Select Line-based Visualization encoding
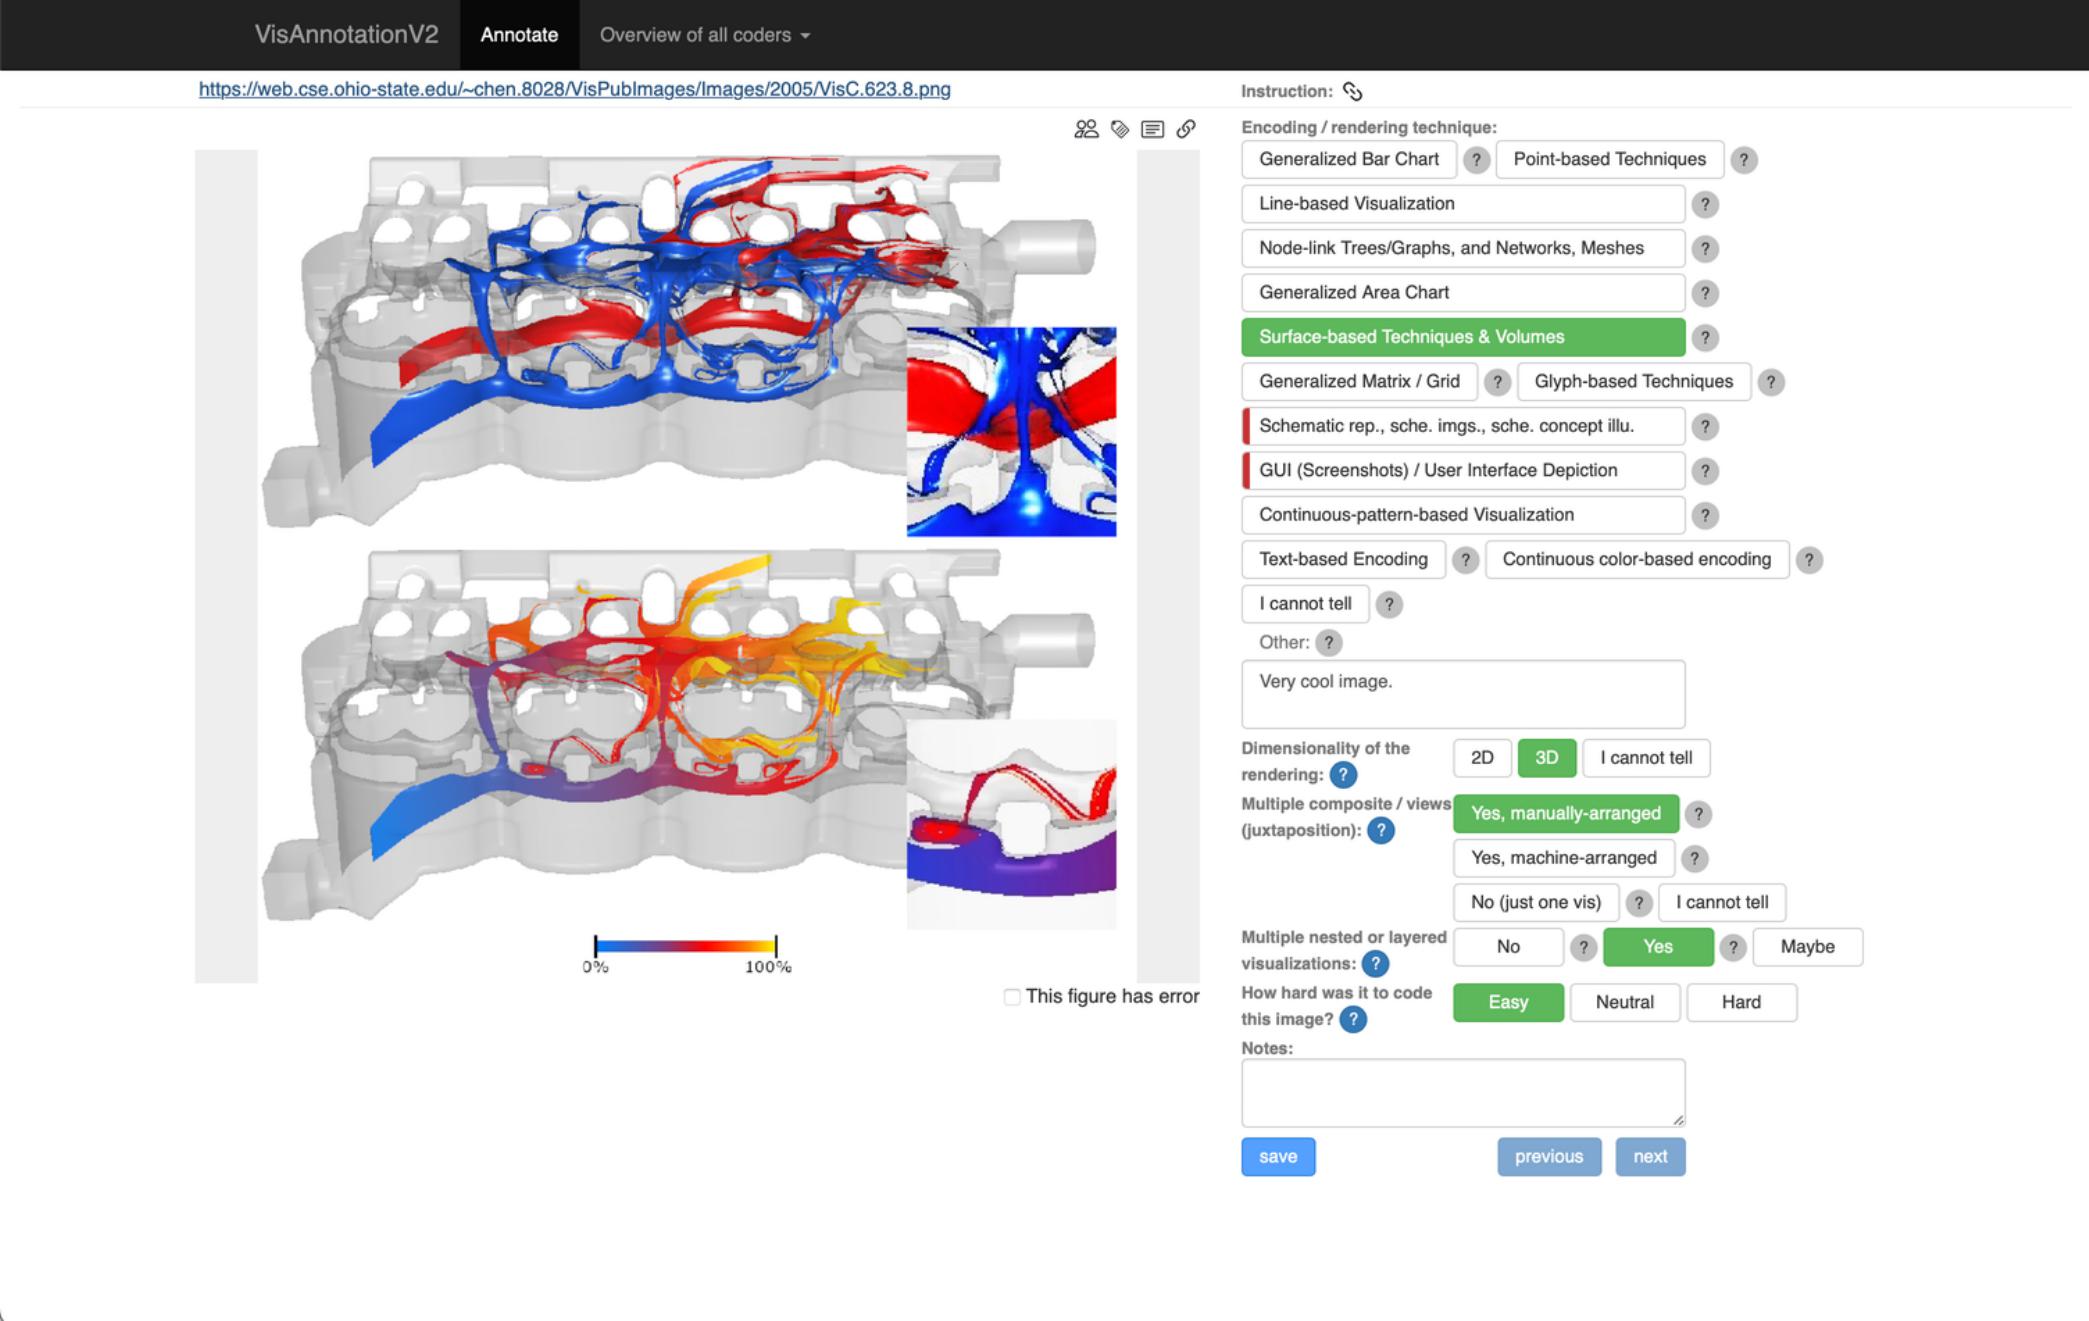The image size is (2089, 1321). [x=1463, y=204]
